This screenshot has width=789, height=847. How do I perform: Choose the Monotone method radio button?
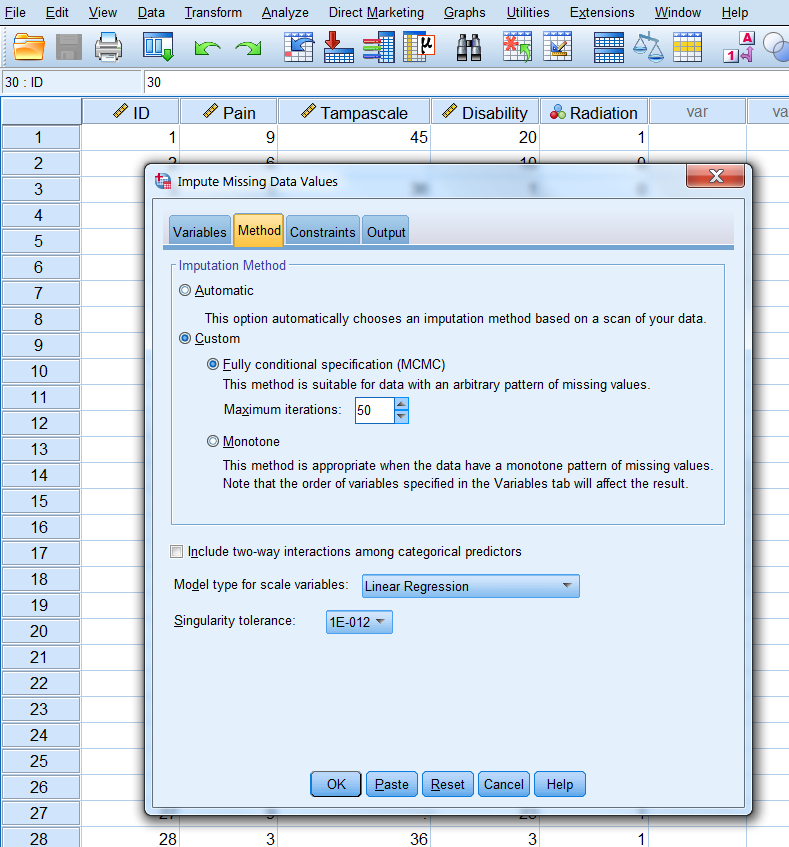click(213, 441)
